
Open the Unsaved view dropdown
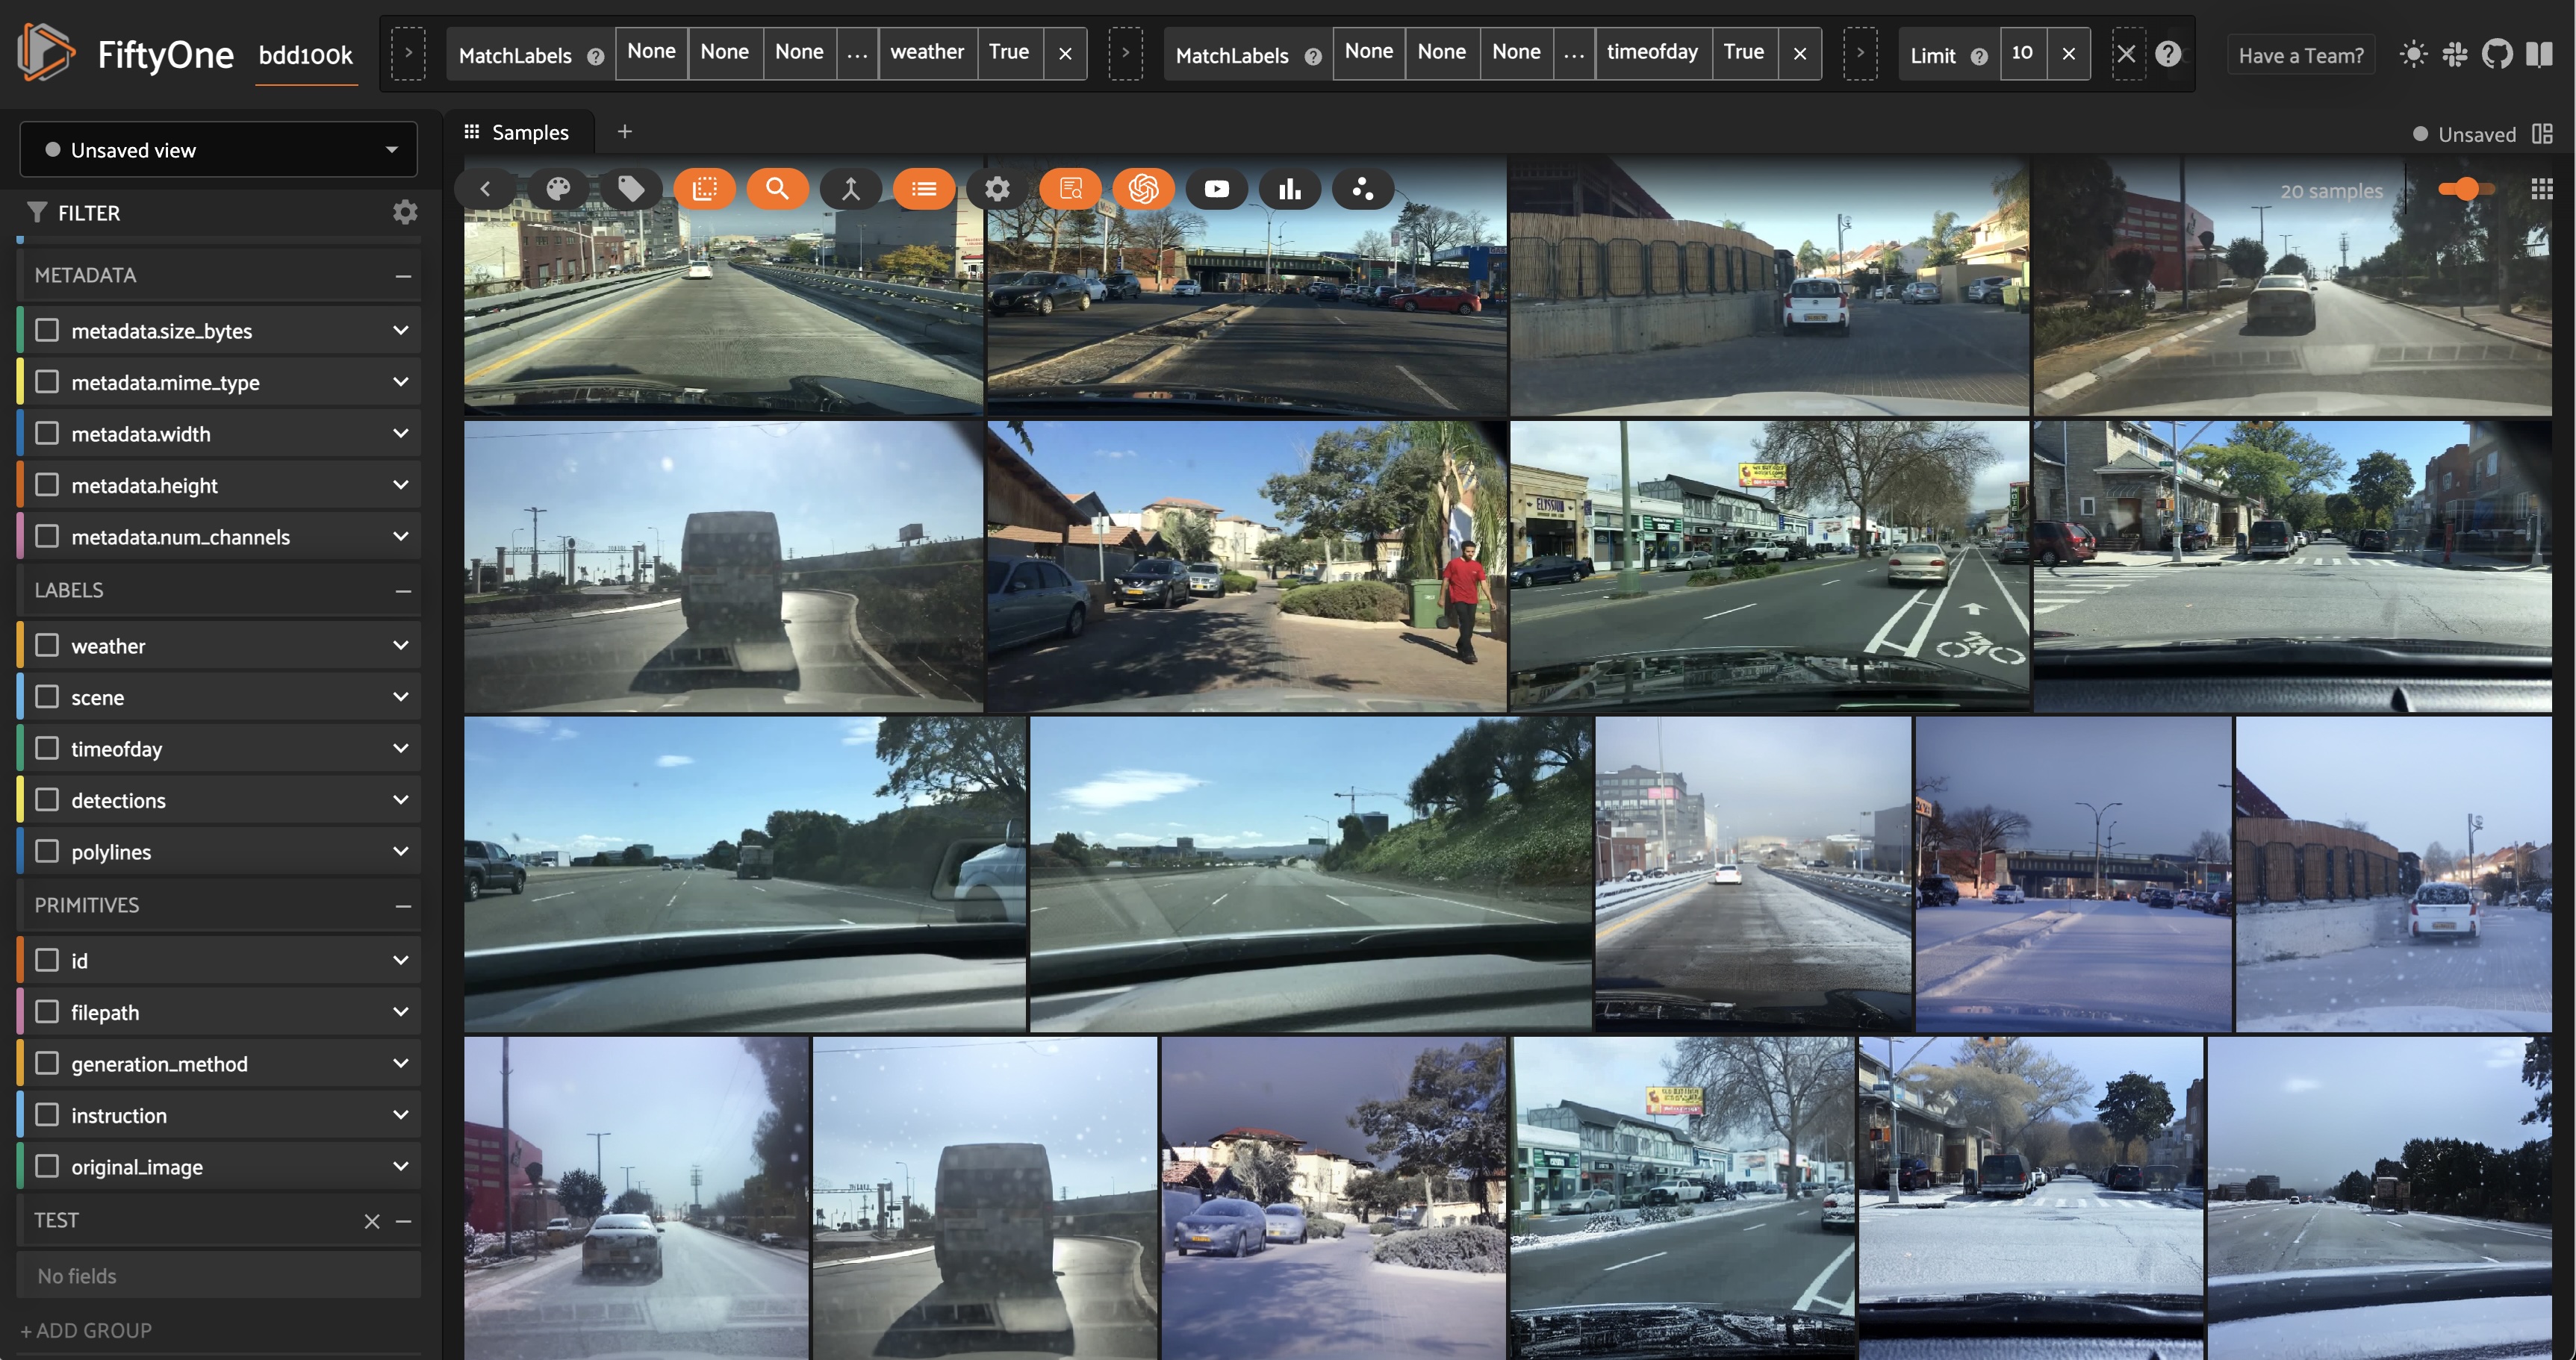[219, 150]
